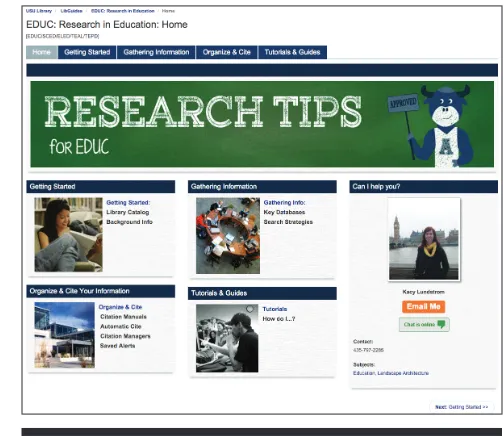Click the woman reading thumbnail
504x436 pixels.
68,235
